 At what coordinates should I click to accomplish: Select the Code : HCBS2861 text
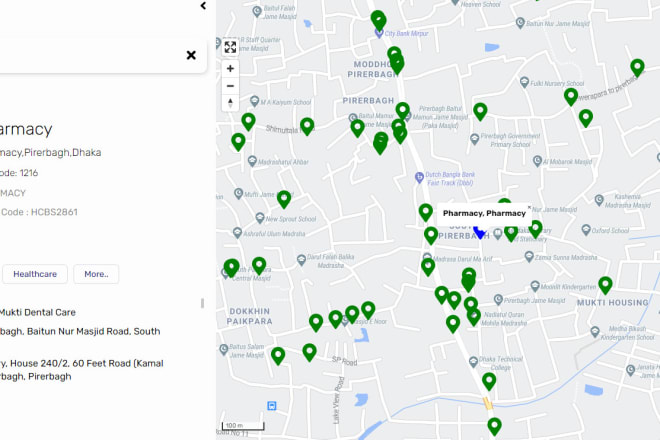pos(39,212)
